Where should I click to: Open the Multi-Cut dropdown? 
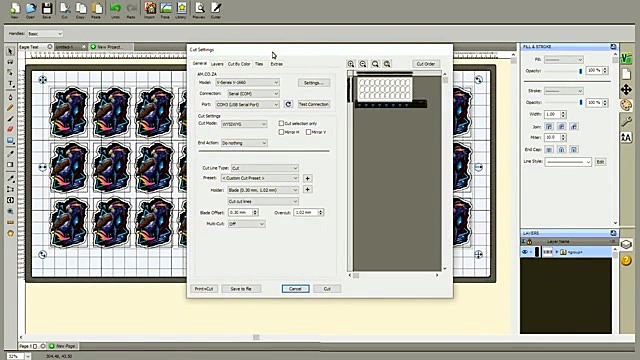click(x=246, y=224)
